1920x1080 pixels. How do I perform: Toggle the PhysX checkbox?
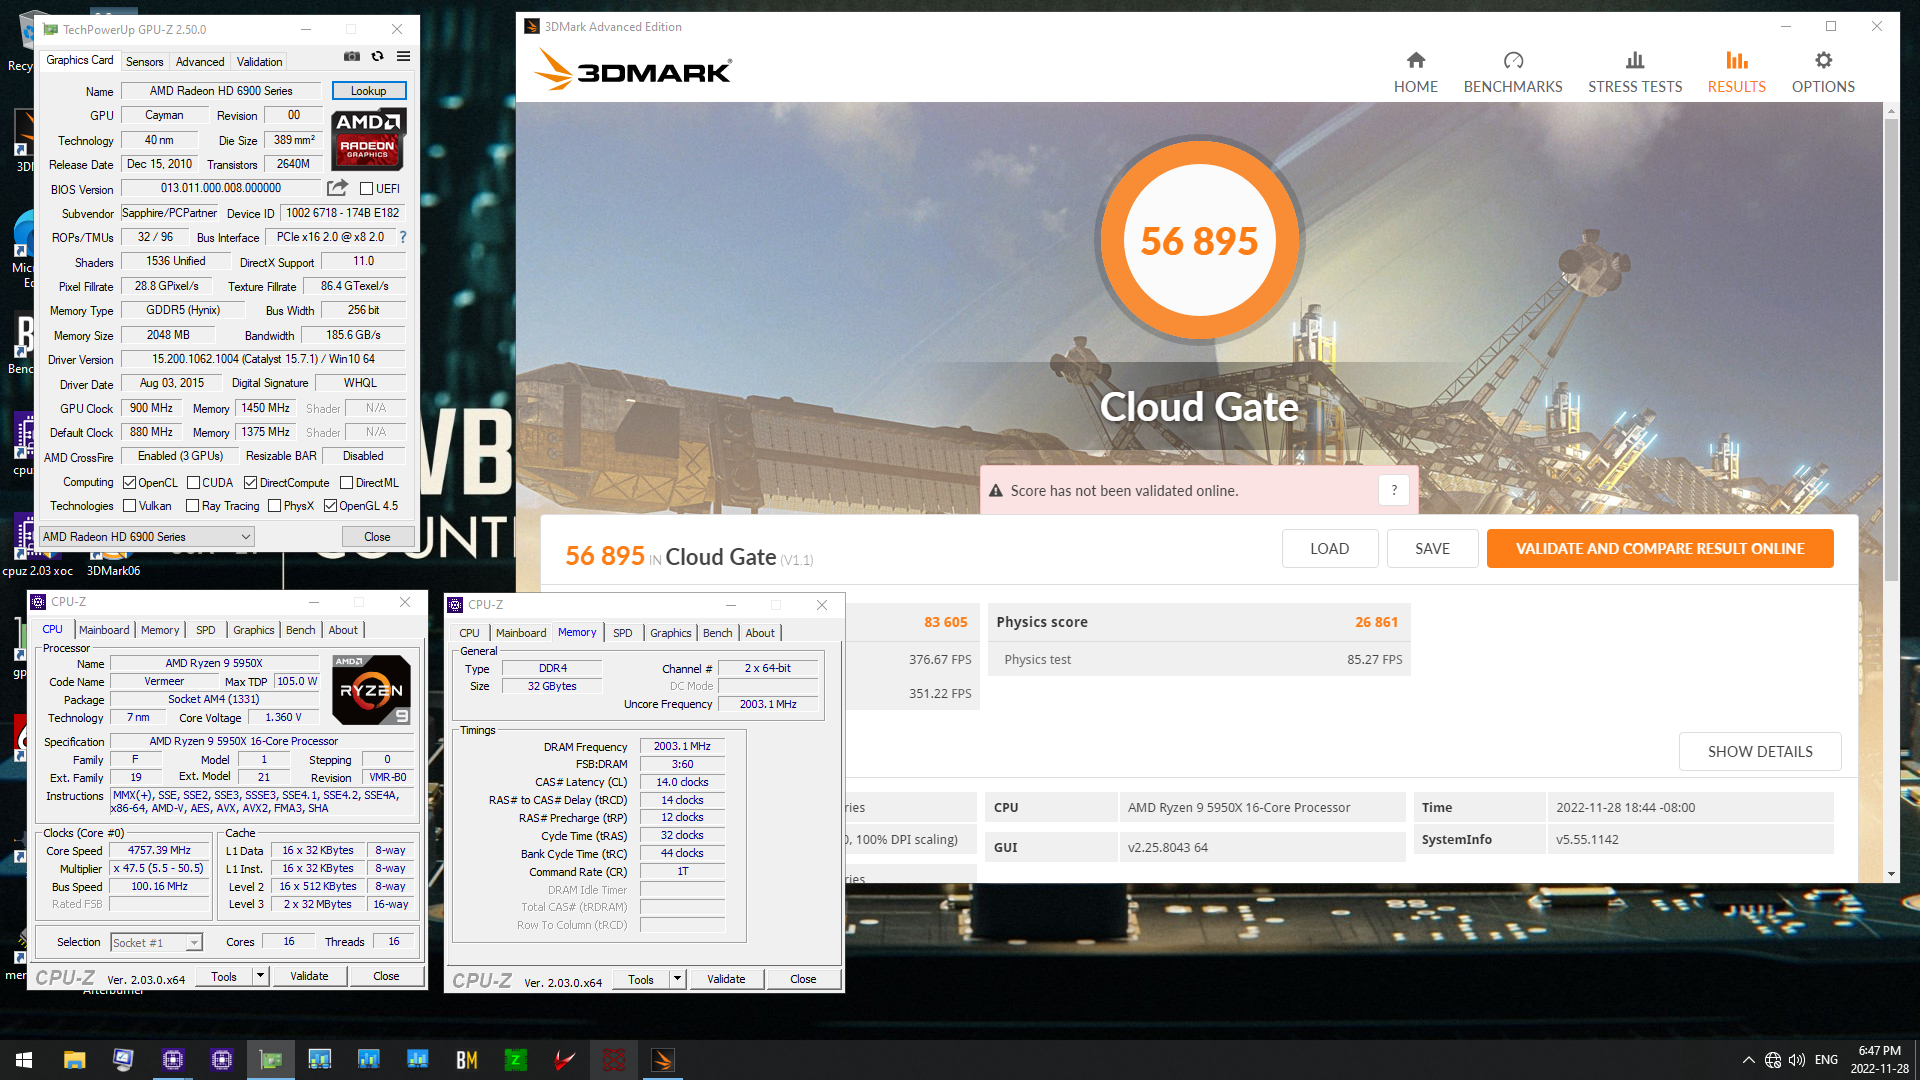tap(274, 506)
